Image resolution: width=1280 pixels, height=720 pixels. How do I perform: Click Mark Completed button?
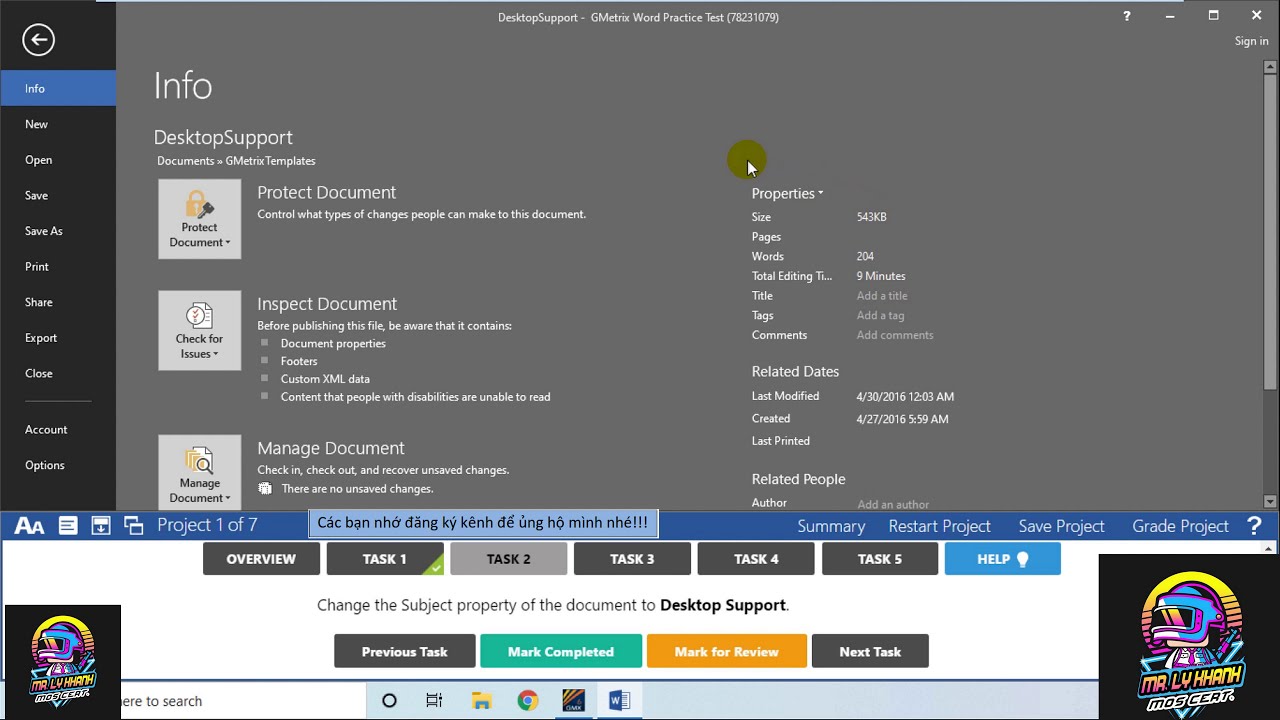pyautogui.click(x=561, y=651)
